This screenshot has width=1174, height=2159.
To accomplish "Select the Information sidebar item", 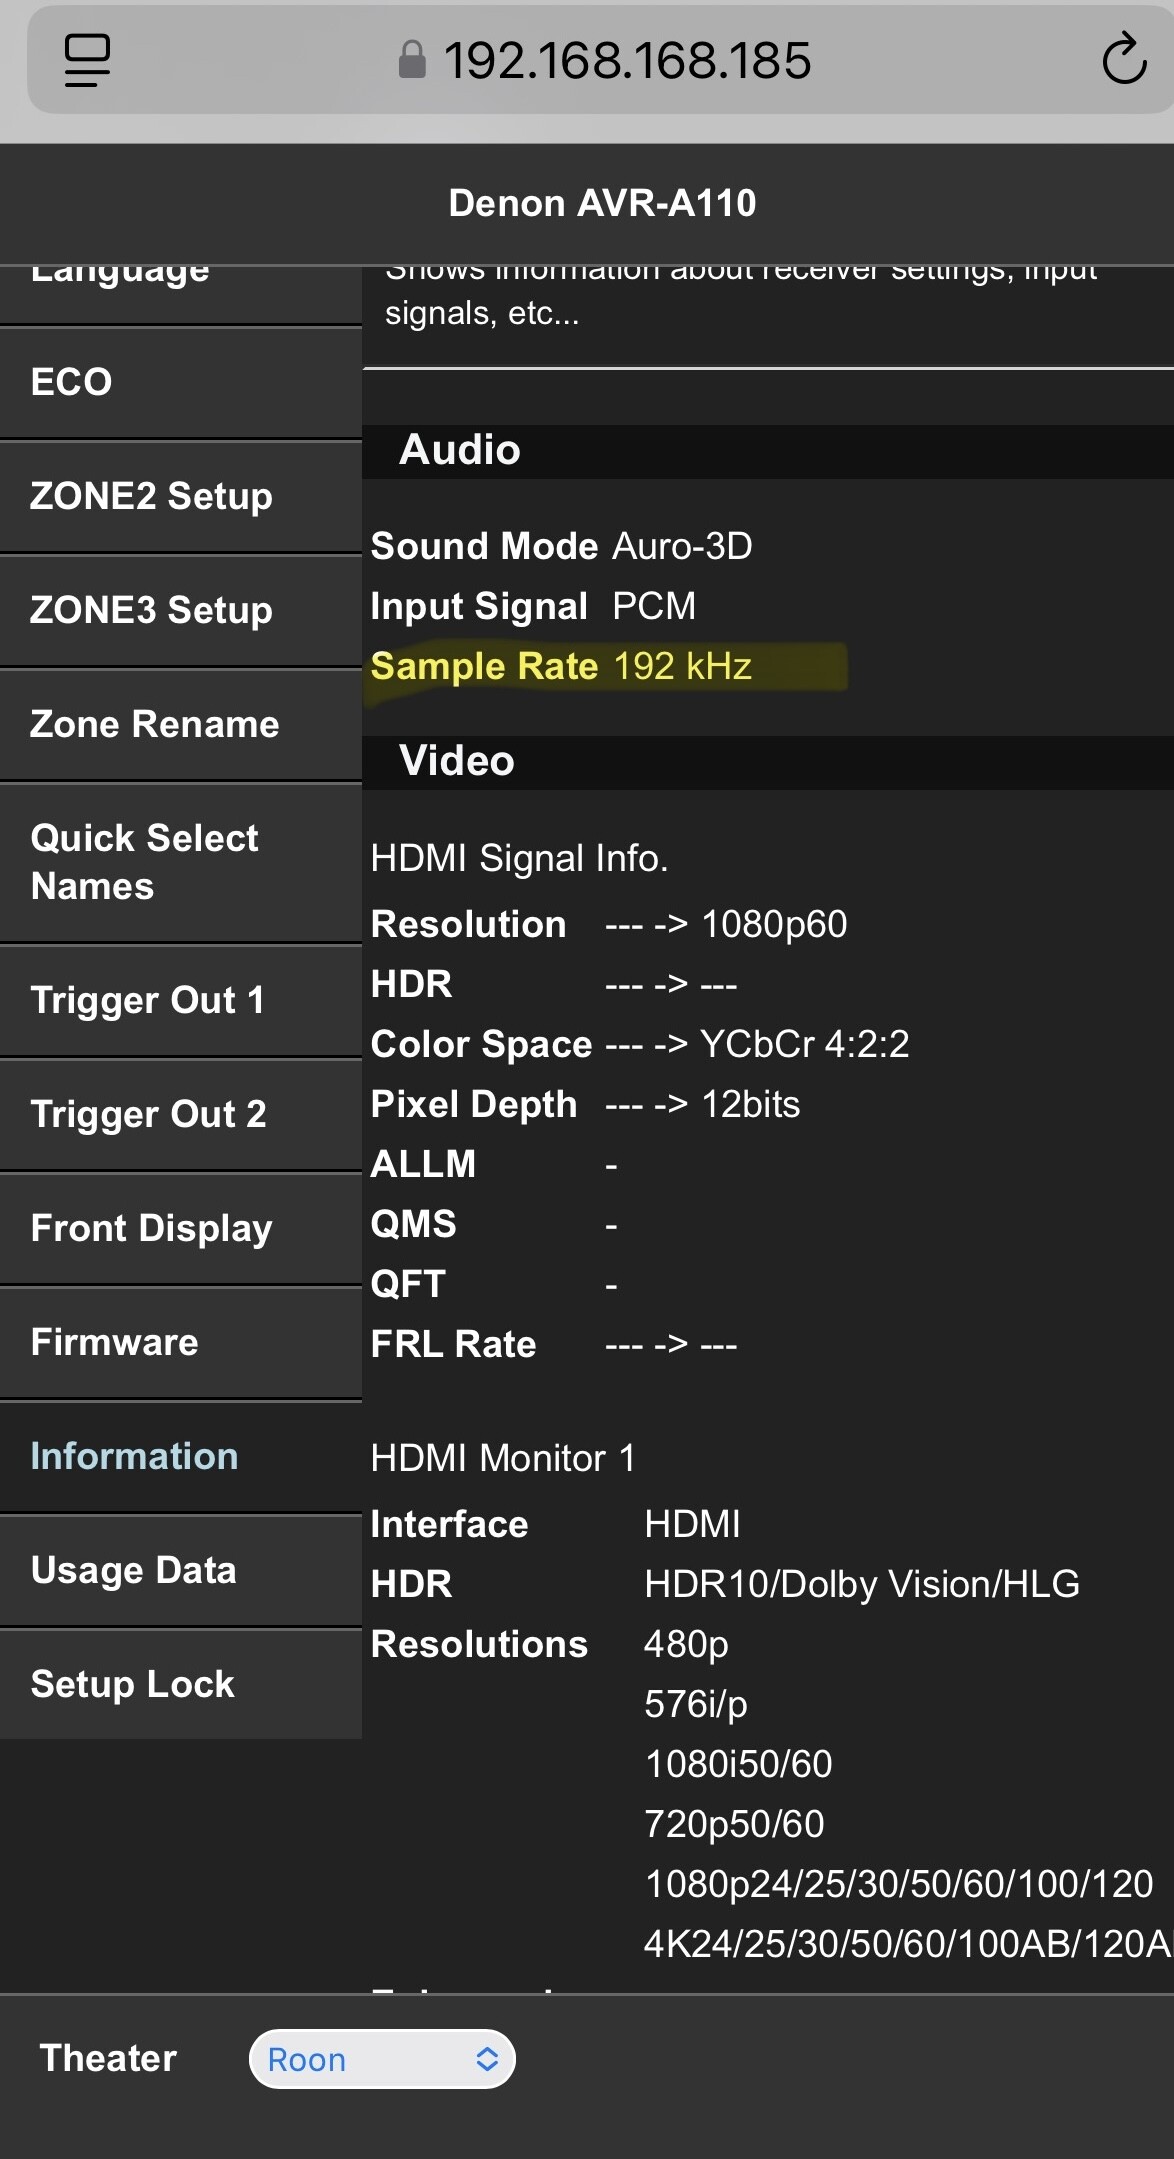I will (x=181, y=1456).
